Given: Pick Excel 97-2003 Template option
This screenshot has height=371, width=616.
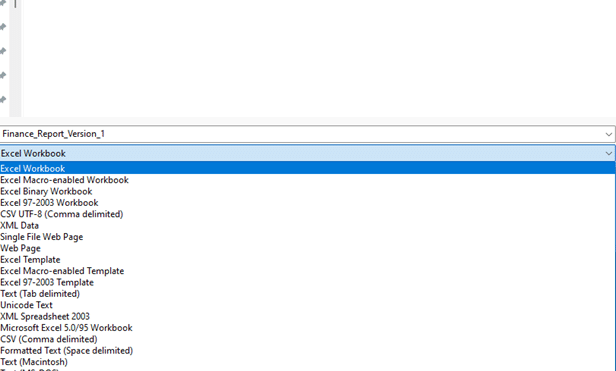Looking at the screenshot, I should point(308,283).
